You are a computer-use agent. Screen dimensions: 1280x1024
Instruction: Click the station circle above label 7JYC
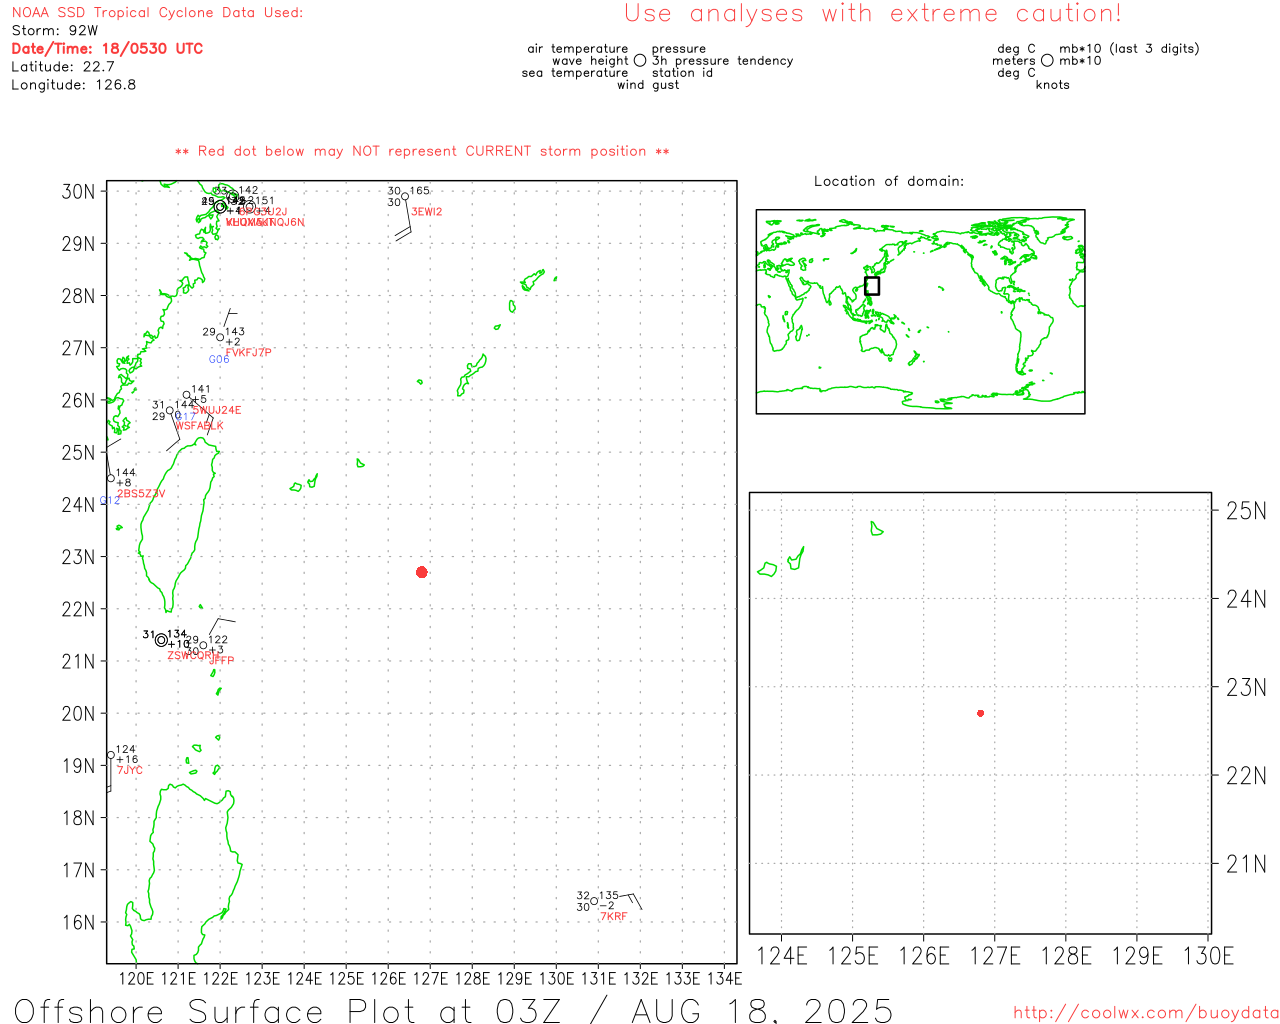[x=111, y=755]
